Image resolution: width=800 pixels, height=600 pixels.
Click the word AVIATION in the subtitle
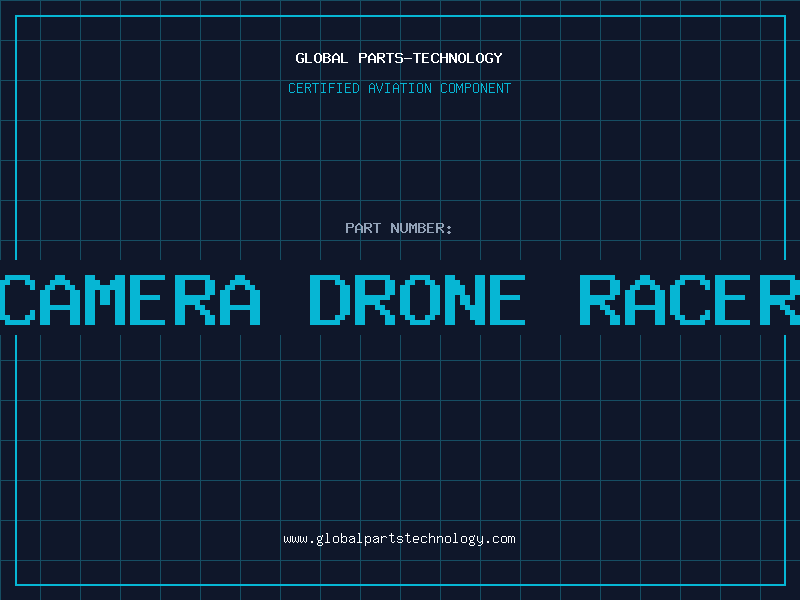[x=400, y=88]
